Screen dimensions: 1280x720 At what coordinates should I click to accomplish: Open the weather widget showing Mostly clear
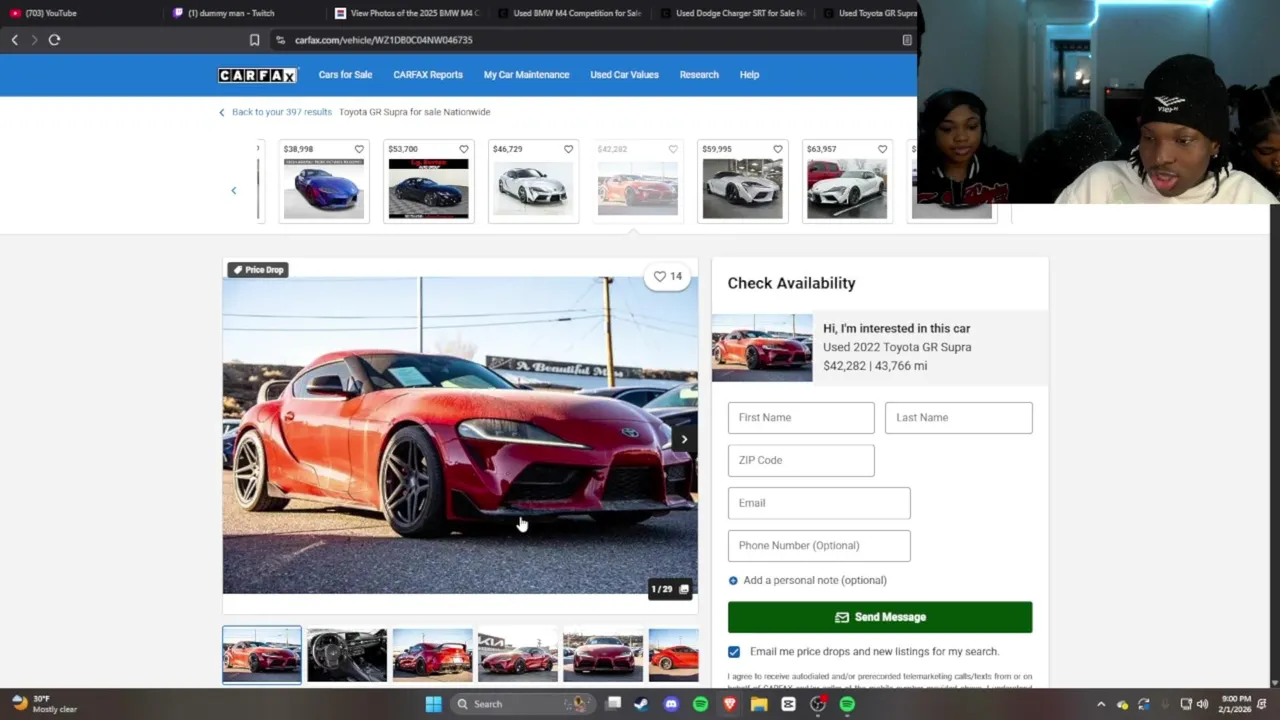pos(43,704)
